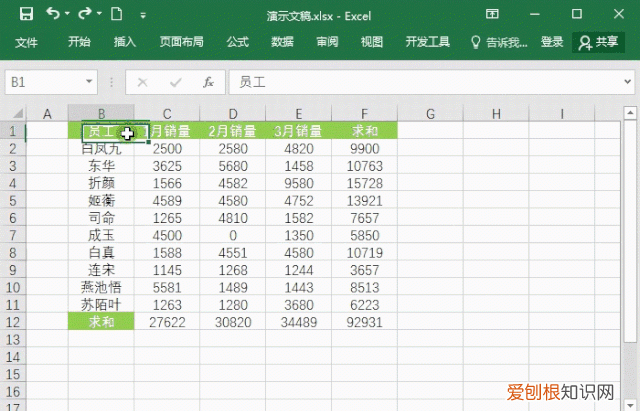
Task: Click cell with value 2500
Action: click(x=167, y=149)
